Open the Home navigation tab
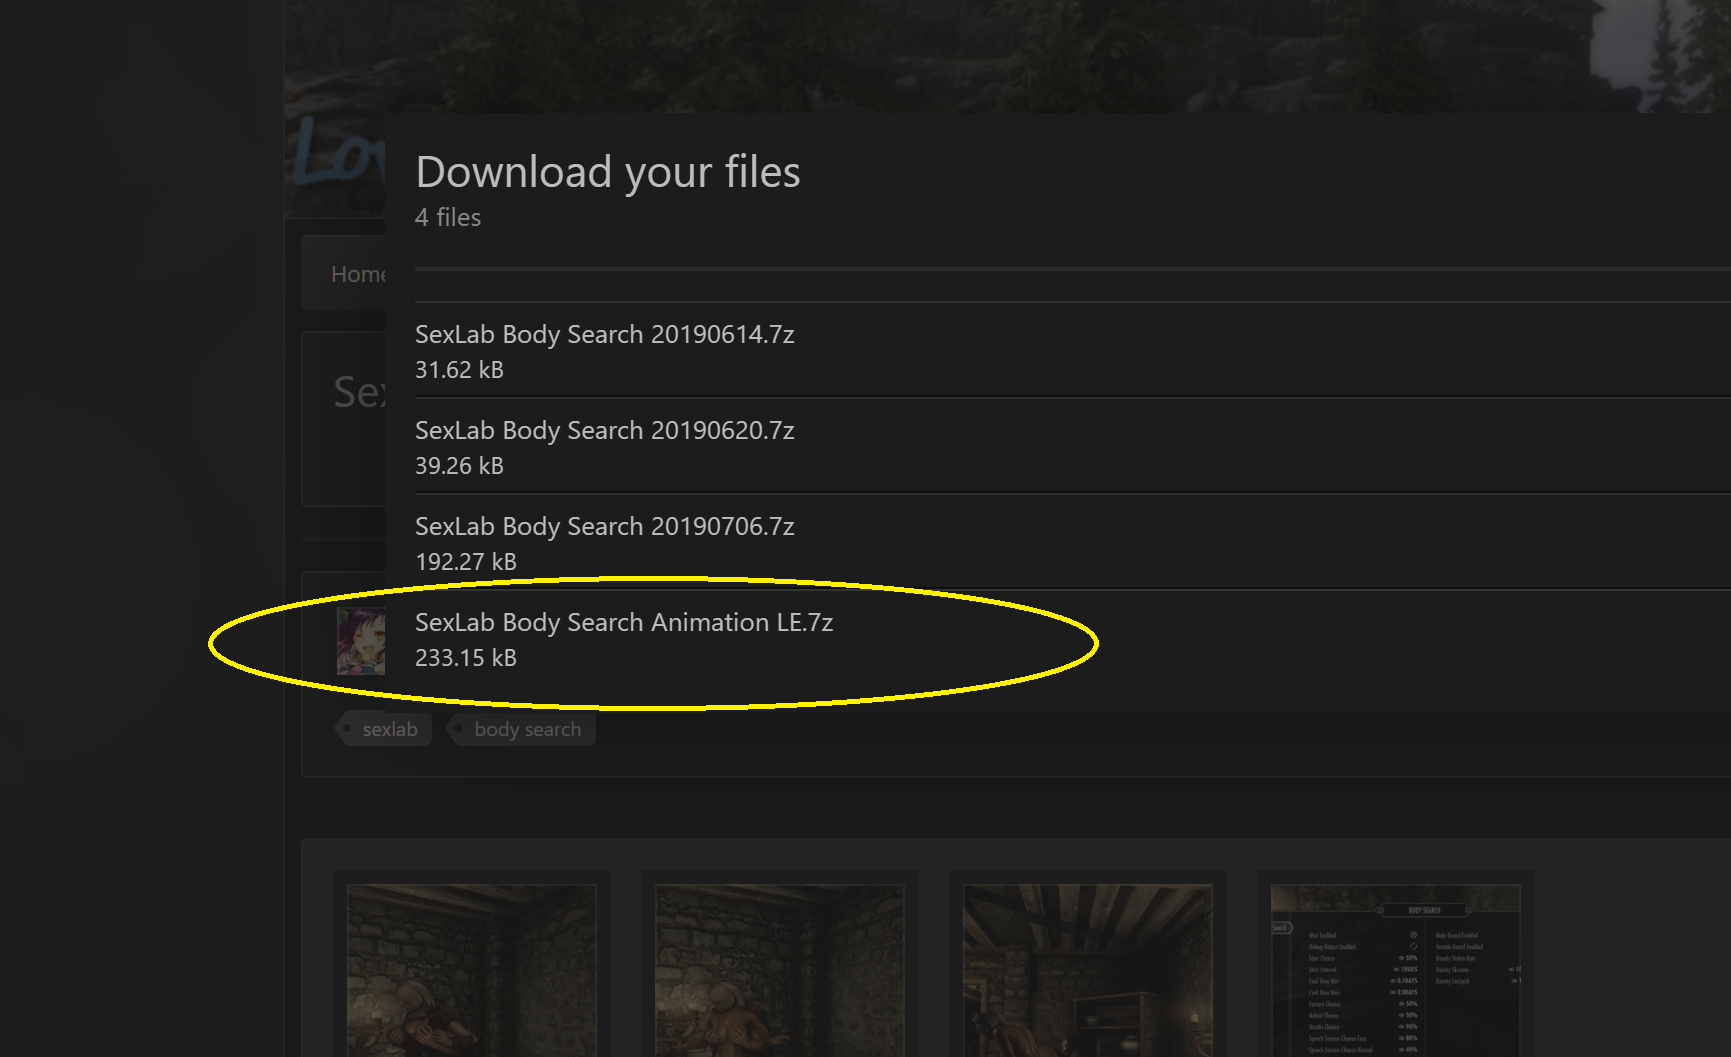The width and height of the screenshot is (1731, 1057). 357,274
